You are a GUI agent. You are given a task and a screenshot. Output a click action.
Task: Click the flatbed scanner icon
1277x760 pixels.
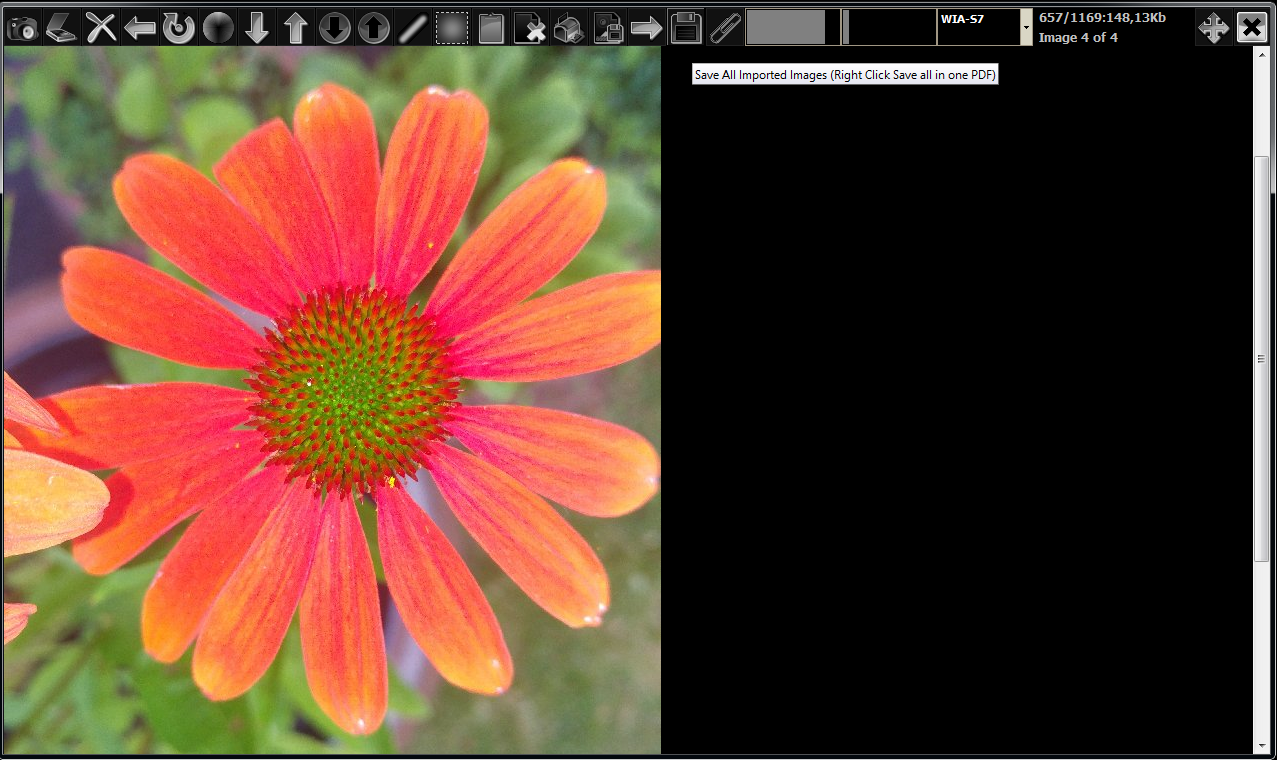point(62,28)
